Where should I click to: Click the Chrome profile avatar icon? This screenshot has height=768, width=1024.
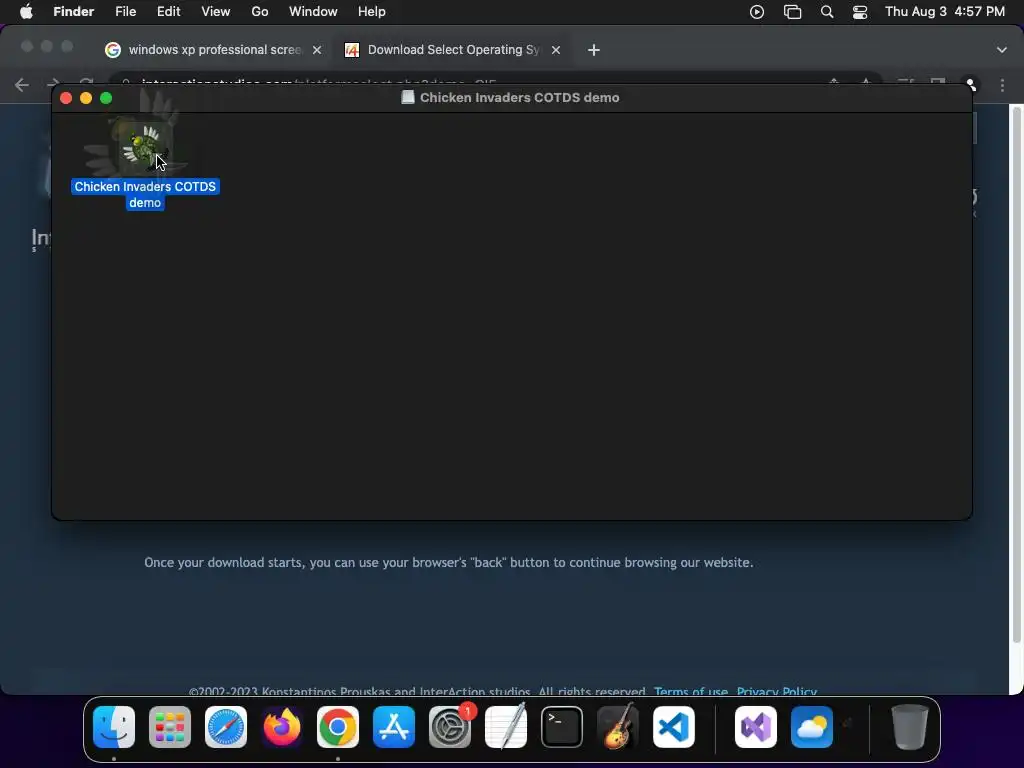971,85
